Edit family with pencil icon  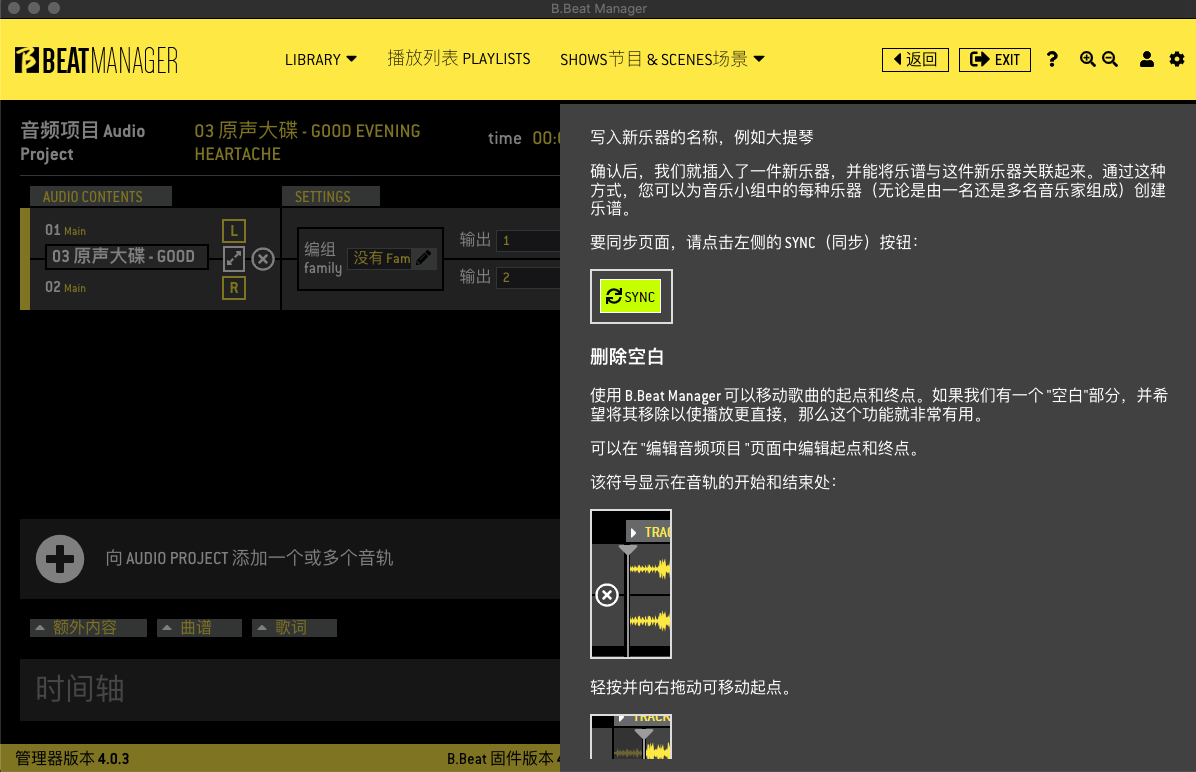[424, 258]
